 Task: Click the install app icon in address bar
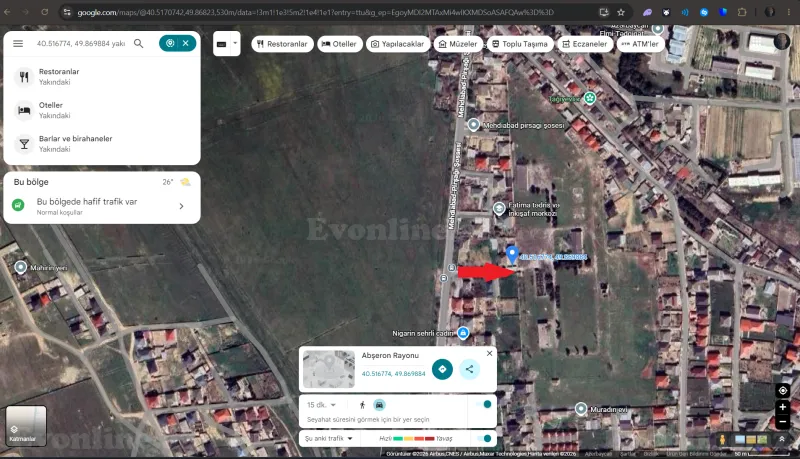(604, 12)
